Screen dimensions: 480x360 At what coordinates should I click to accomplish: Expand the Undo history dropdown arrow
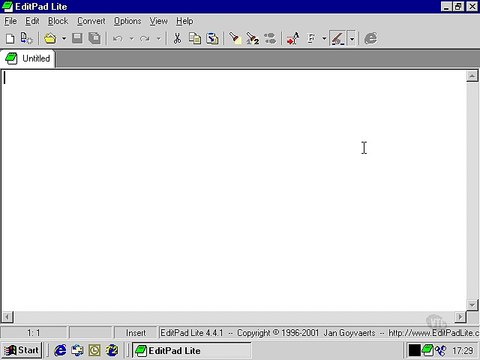(131, 39)
